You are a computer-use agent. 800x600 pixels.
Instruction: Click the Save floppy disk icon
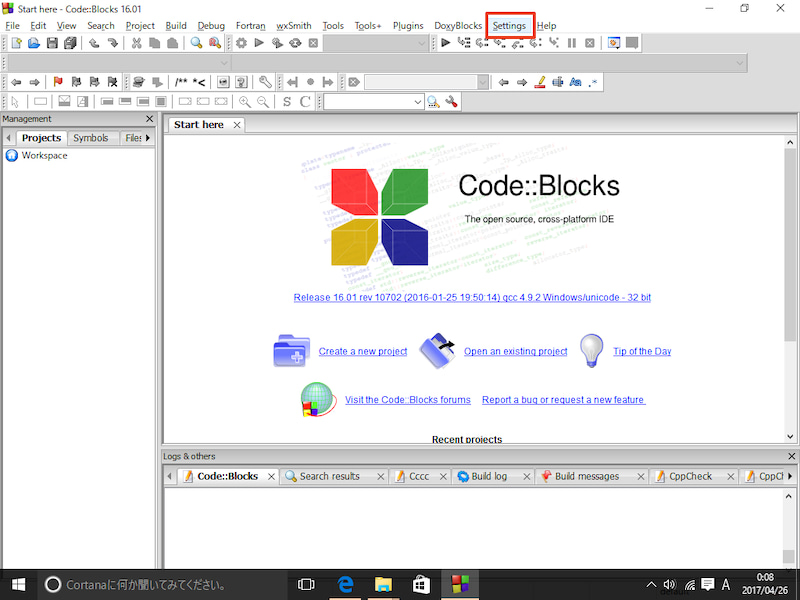pyautogui.click(x=52, y=43)
